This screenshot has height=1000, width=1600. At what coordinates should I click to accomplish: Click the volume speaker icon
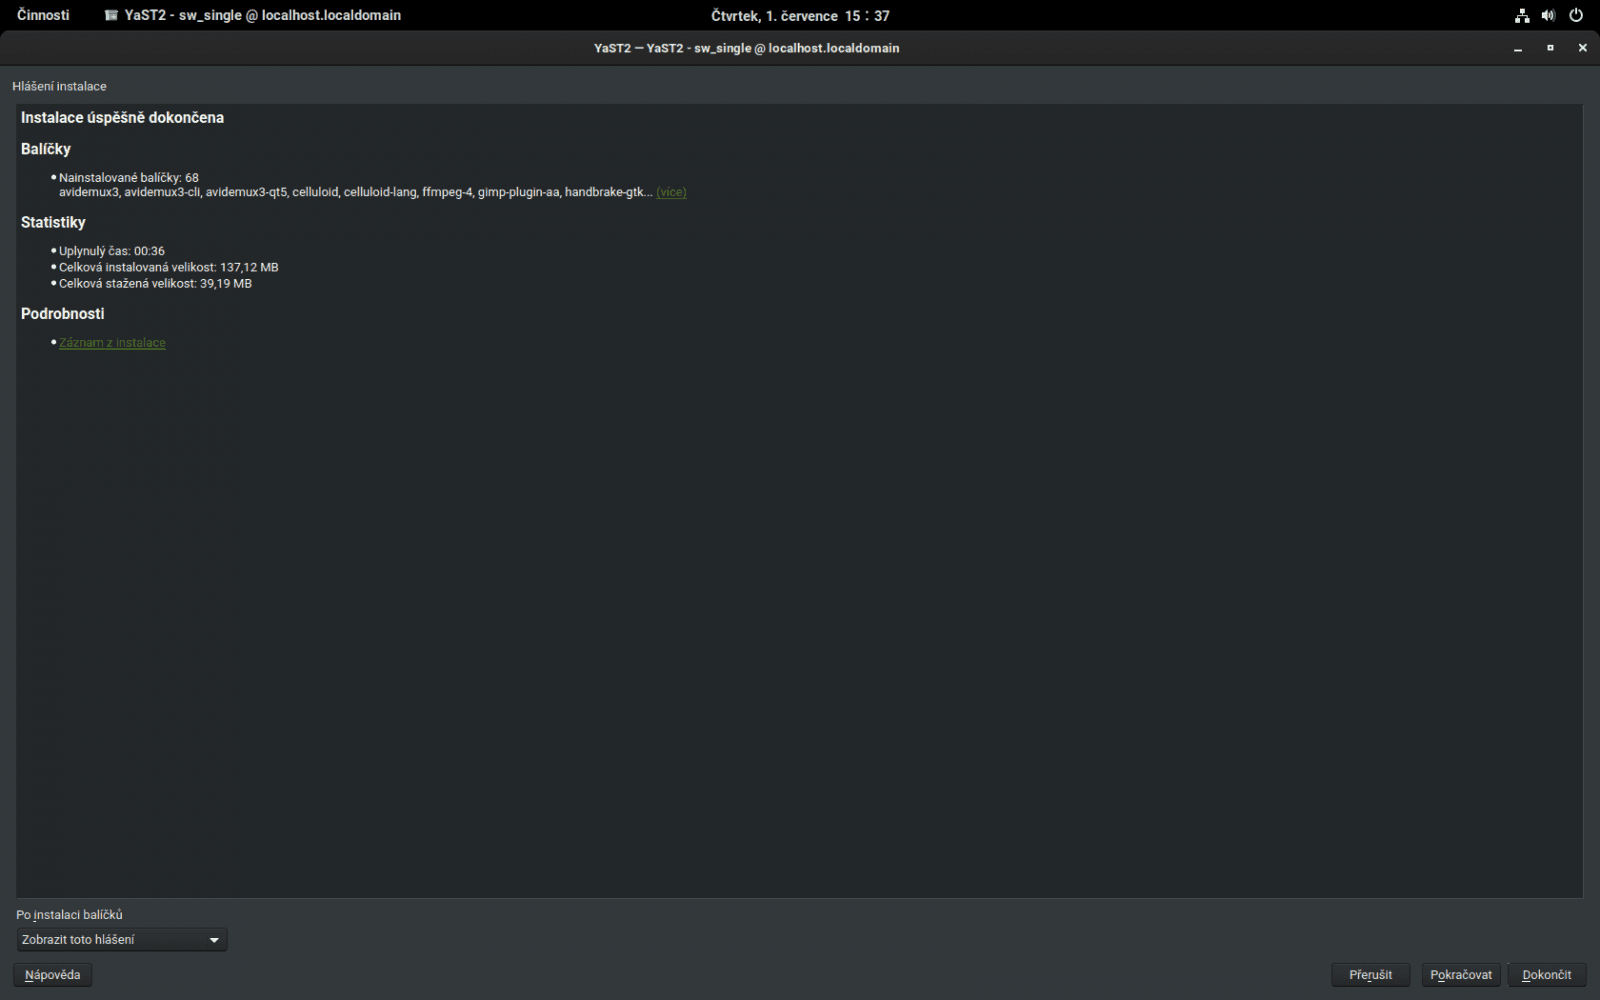pyautogui.click(x=1548, y=15)
